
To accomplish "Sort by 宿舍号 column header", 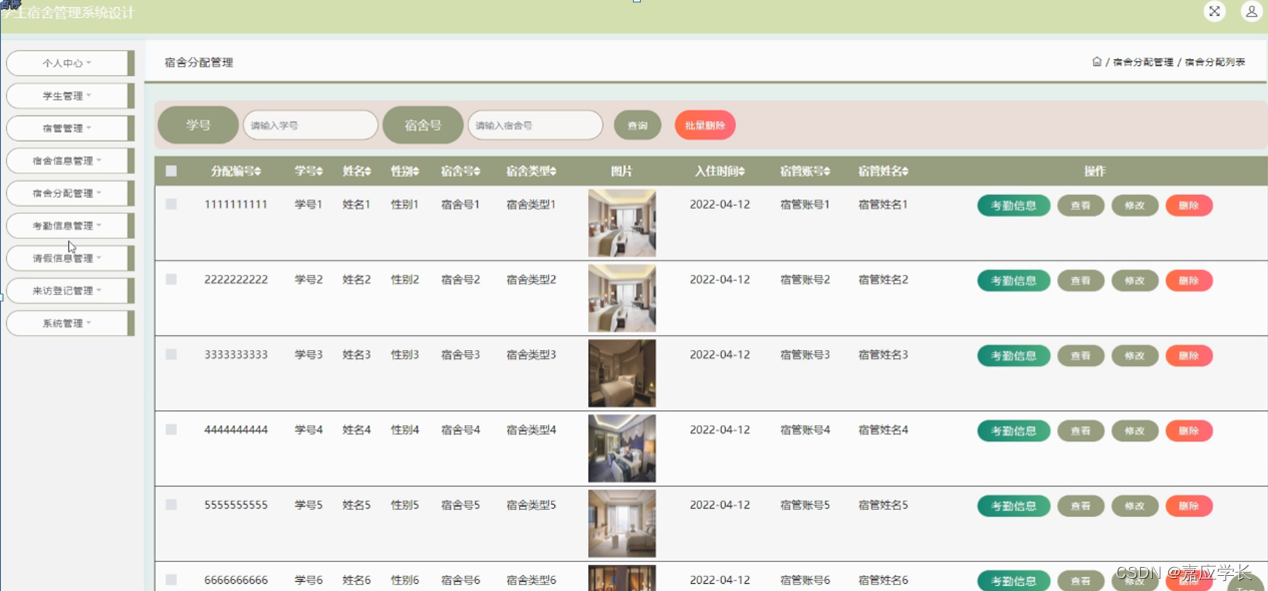I will 461,171.
